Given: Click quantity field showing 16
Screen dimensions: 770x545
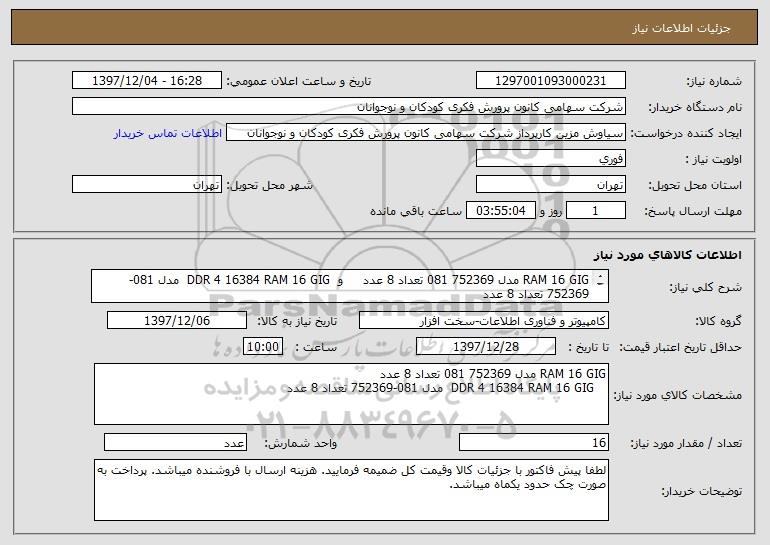Looking at the screenshot, I should click(534, 442).
